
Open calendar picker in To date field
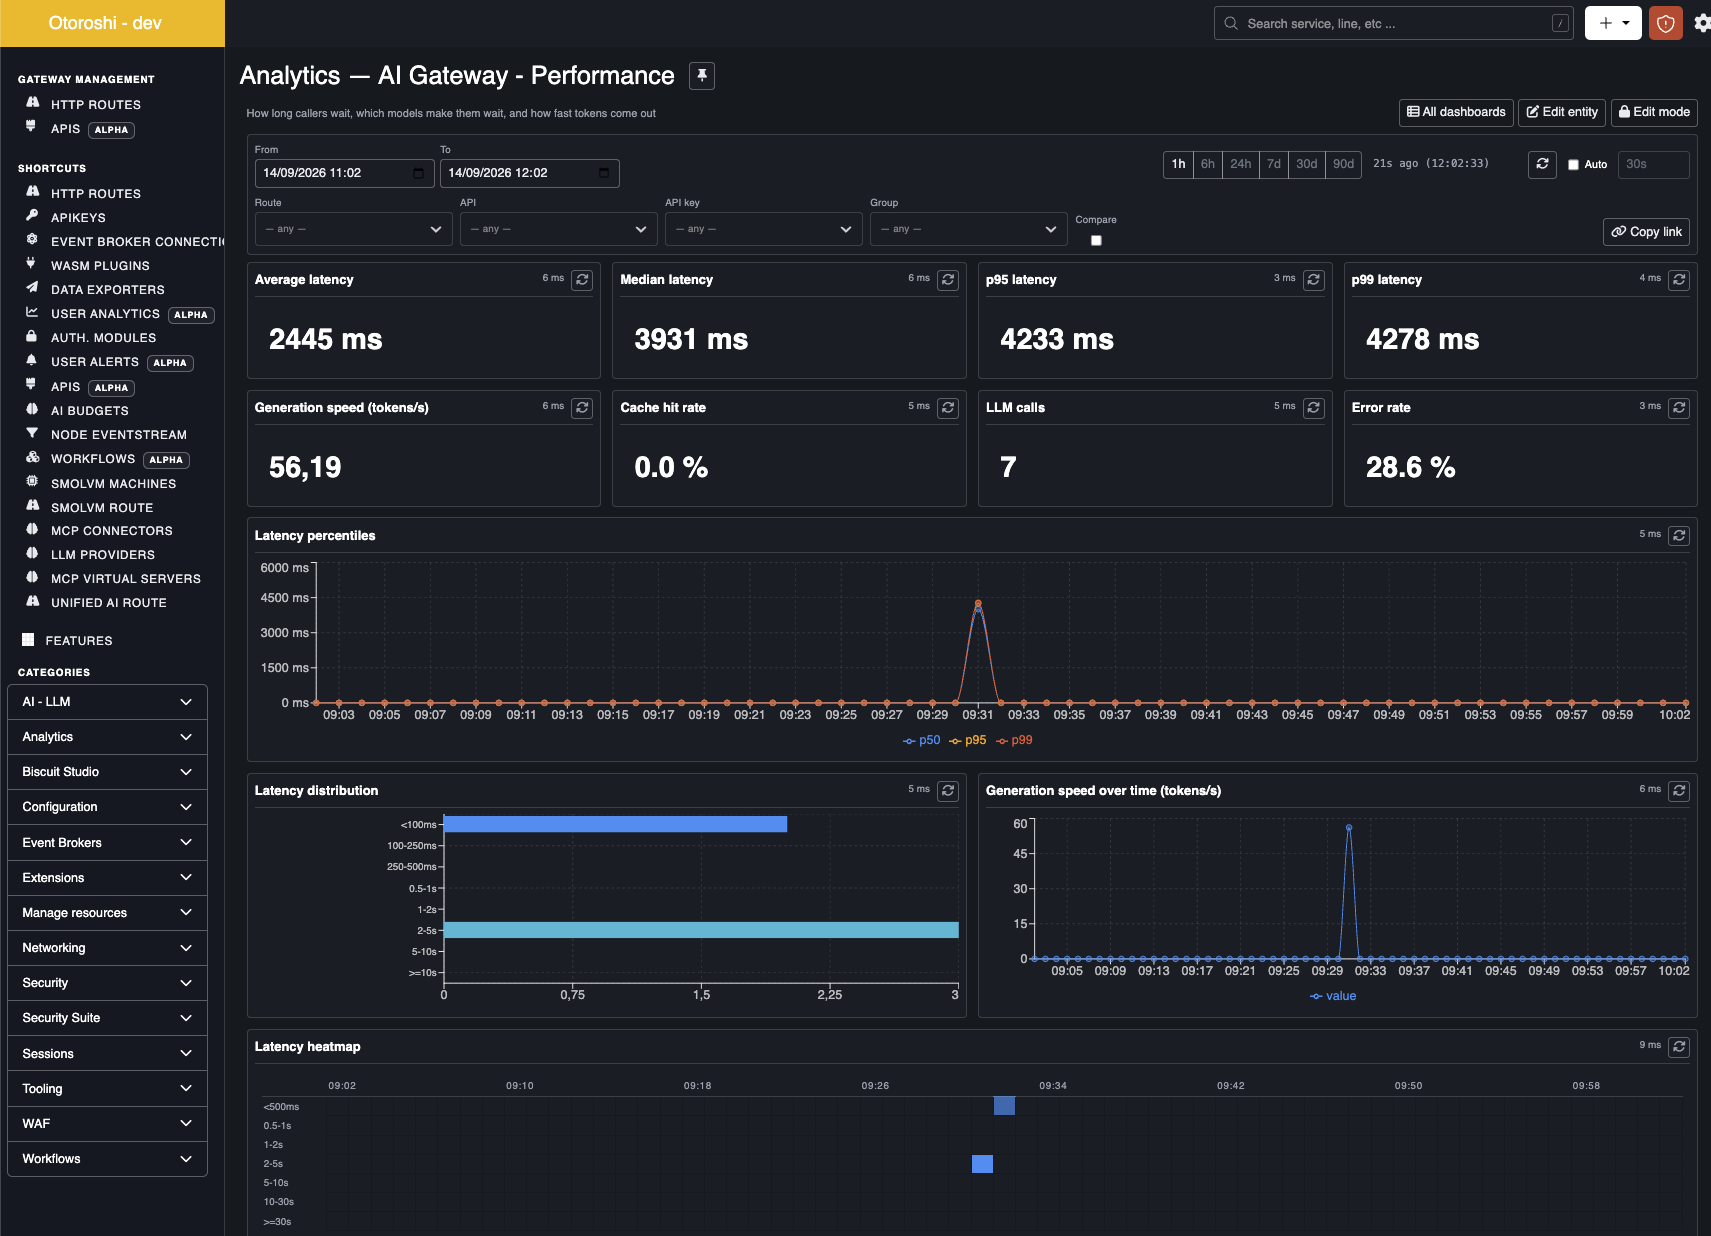(604, 173)
